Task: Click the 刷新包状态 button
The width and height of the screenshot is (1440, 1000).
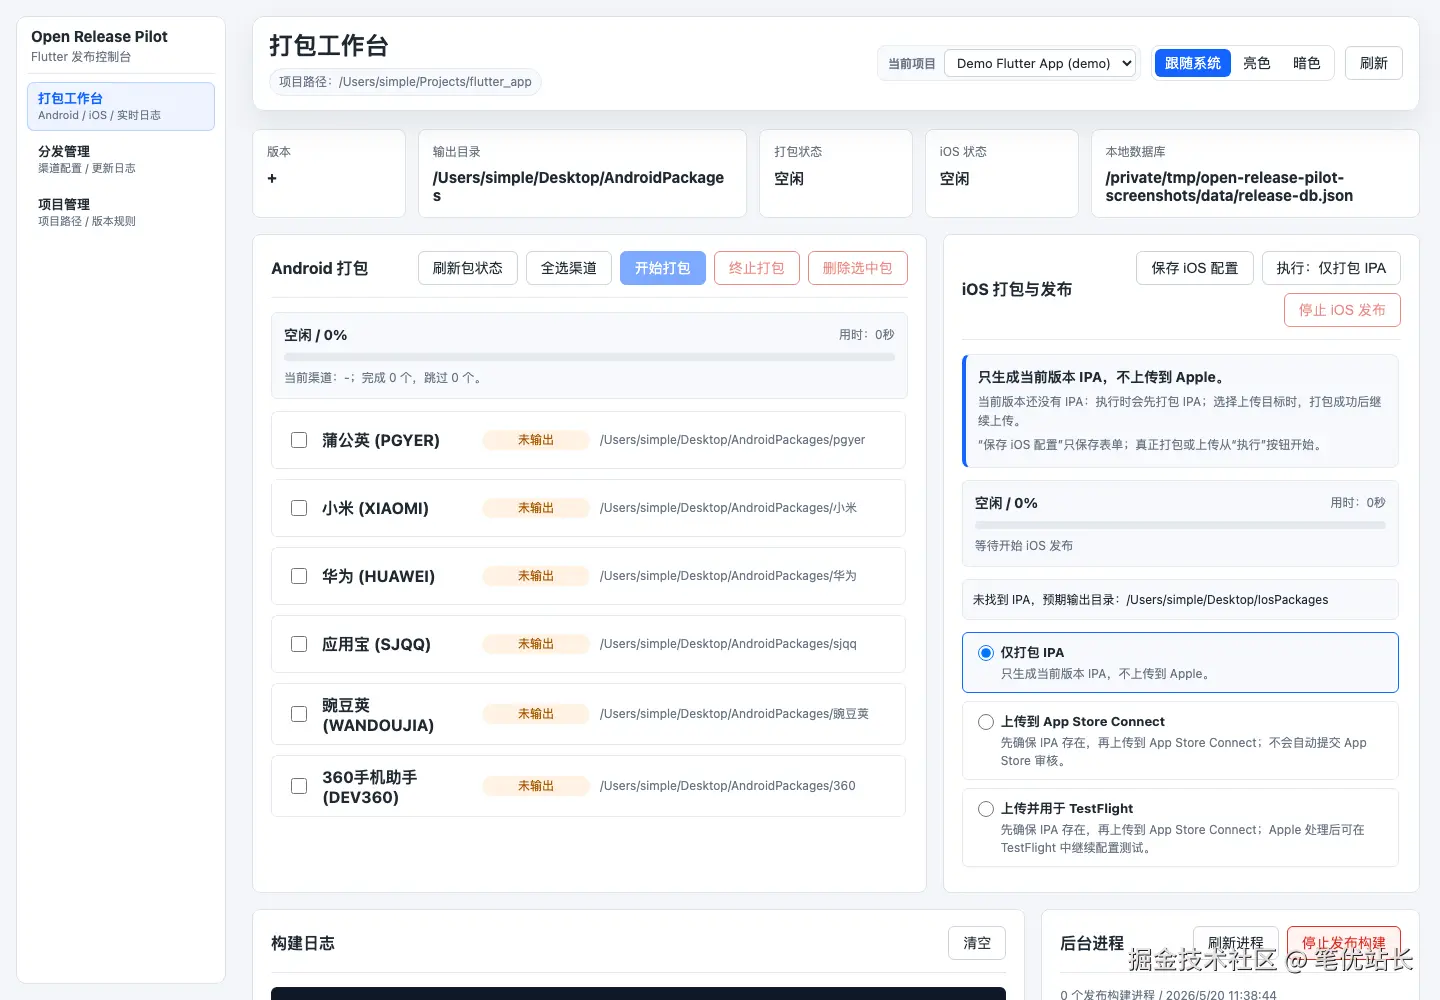Action: coord(468,268)
